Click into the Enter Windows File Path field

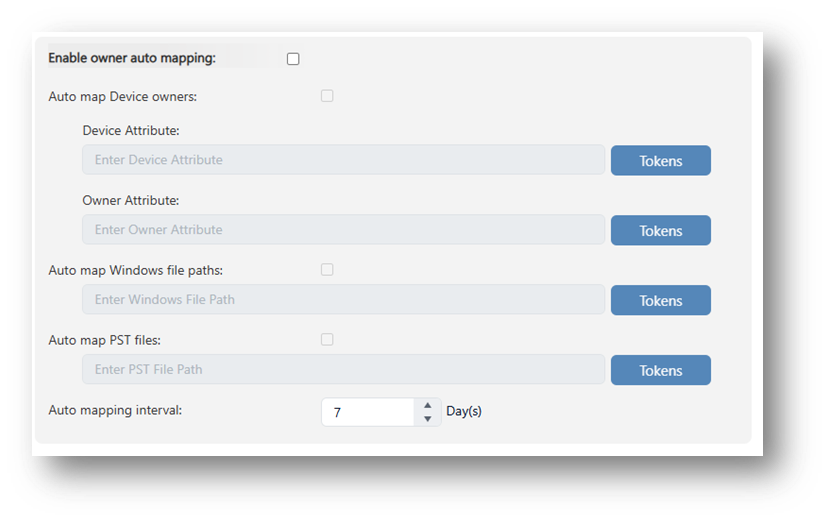point(343,300)
